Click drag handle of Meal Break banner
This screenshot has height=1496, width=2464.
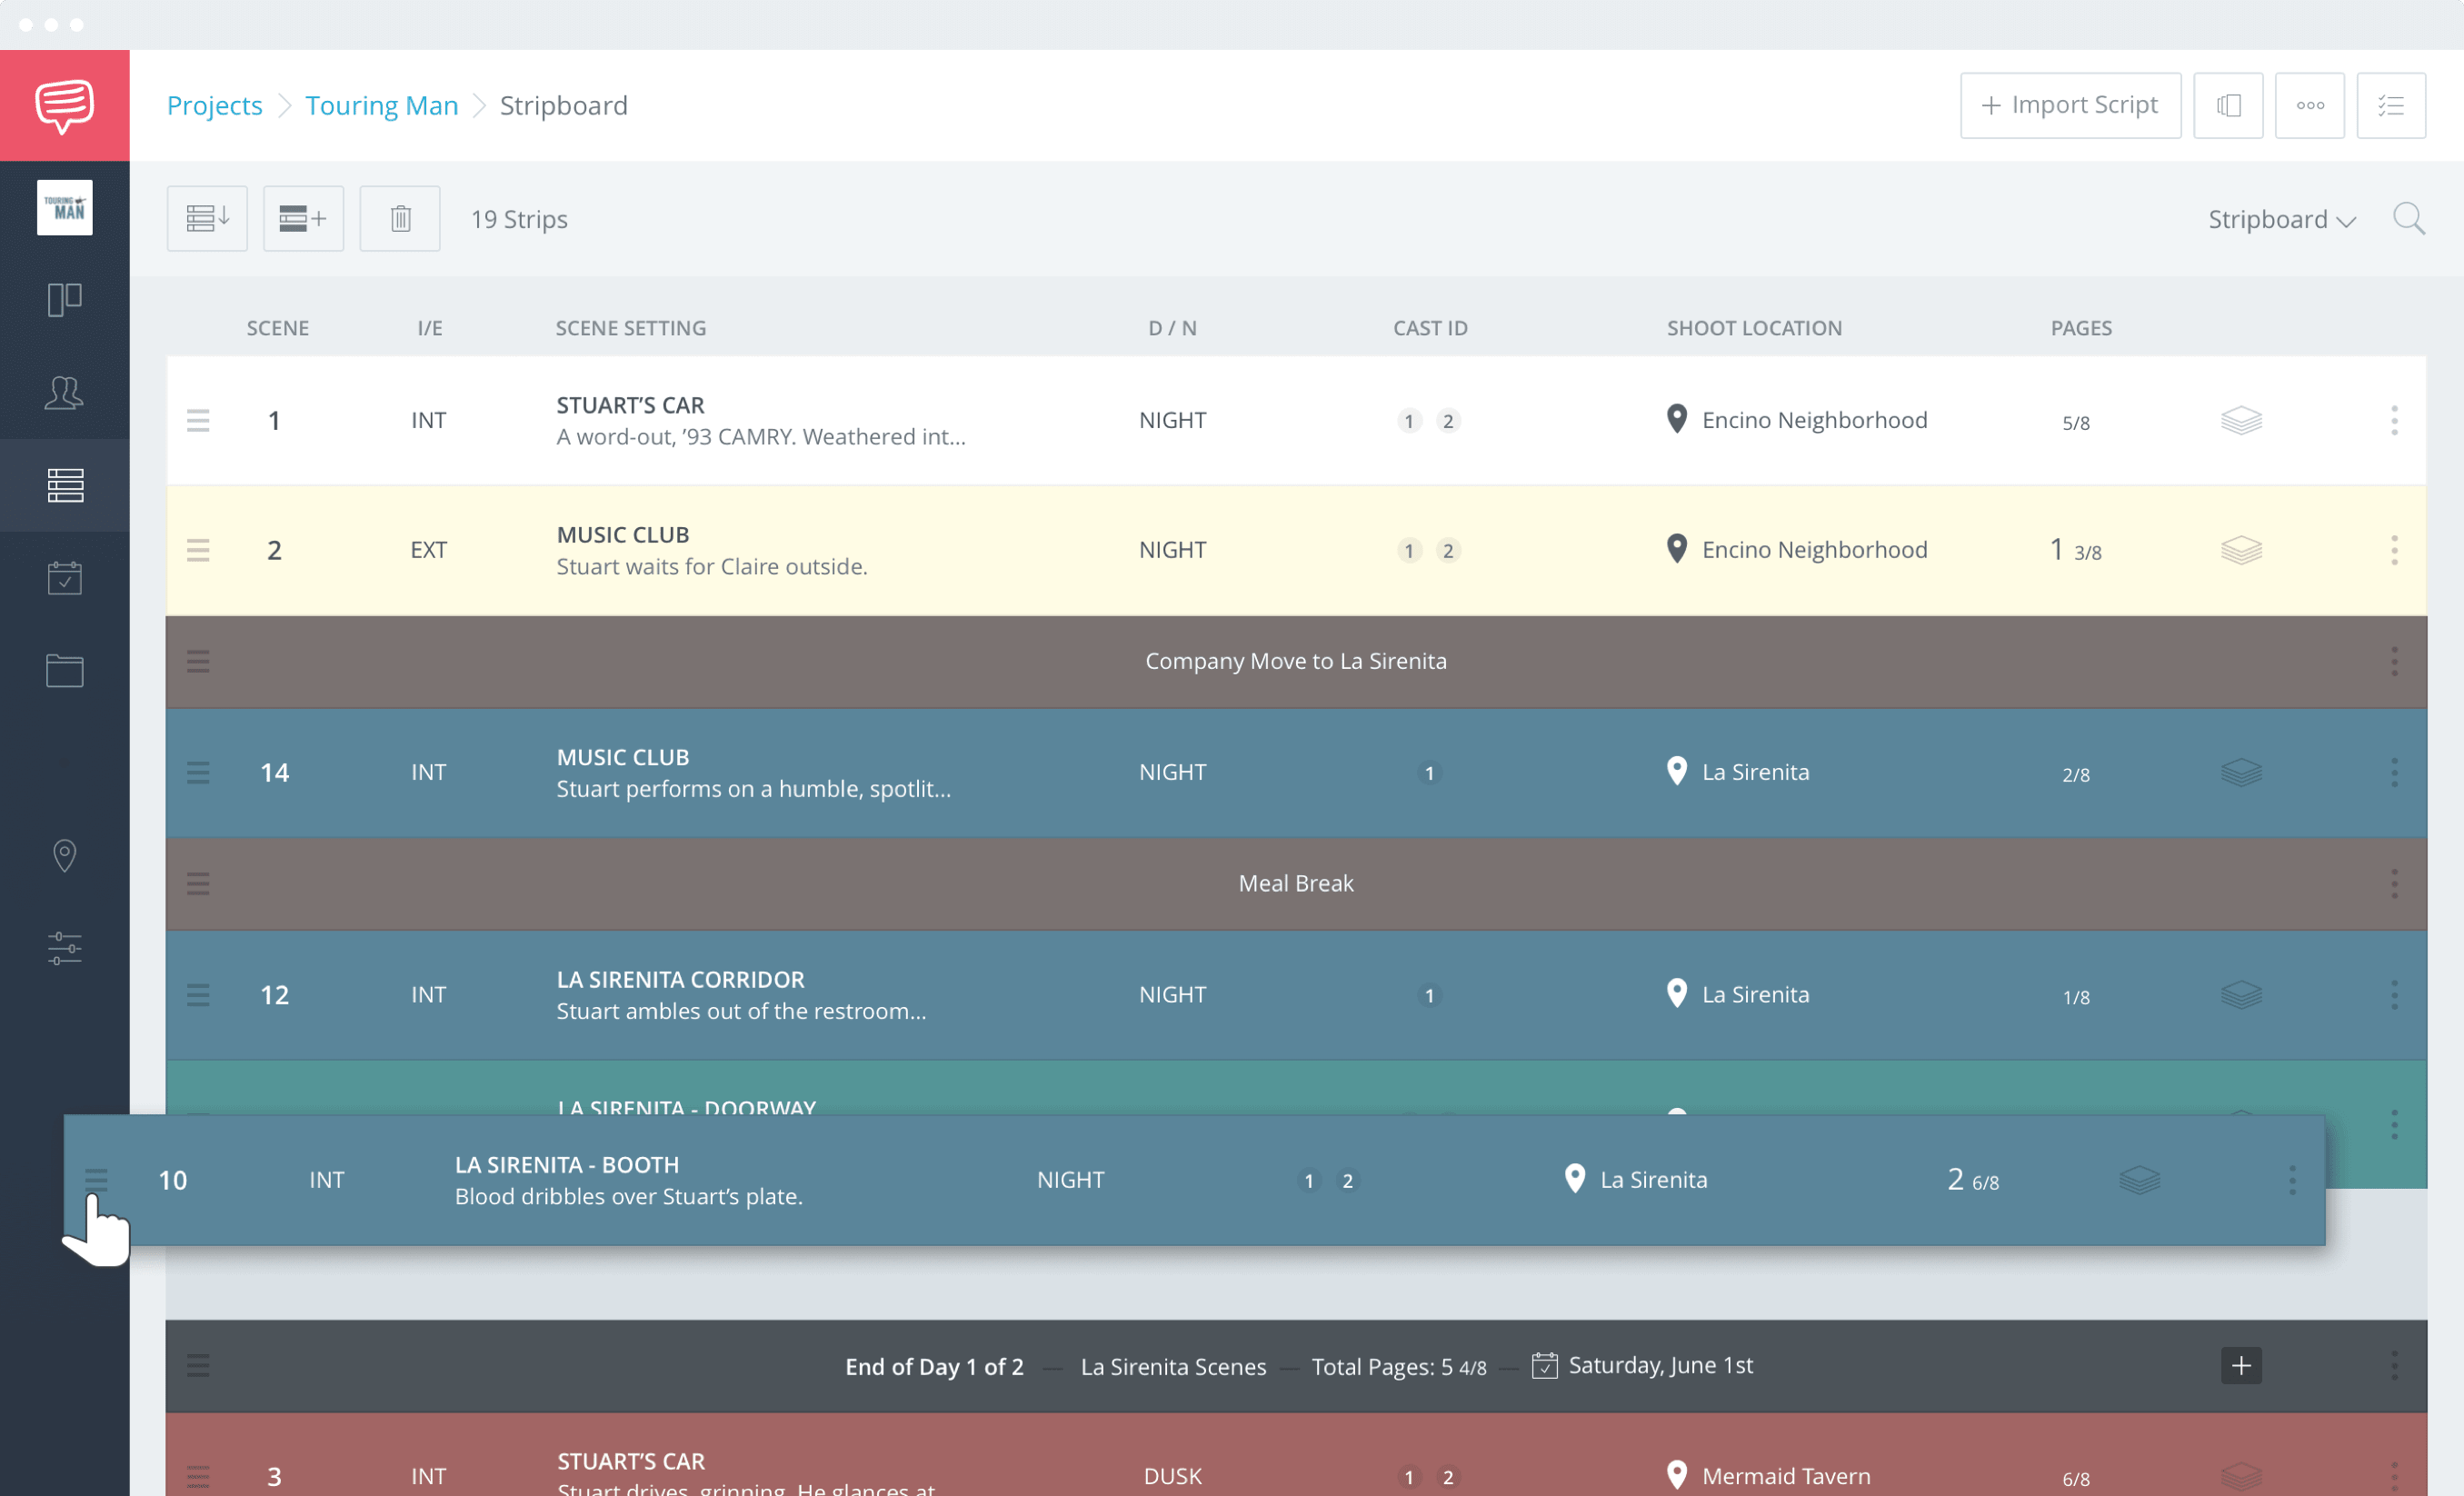(198, 883)
